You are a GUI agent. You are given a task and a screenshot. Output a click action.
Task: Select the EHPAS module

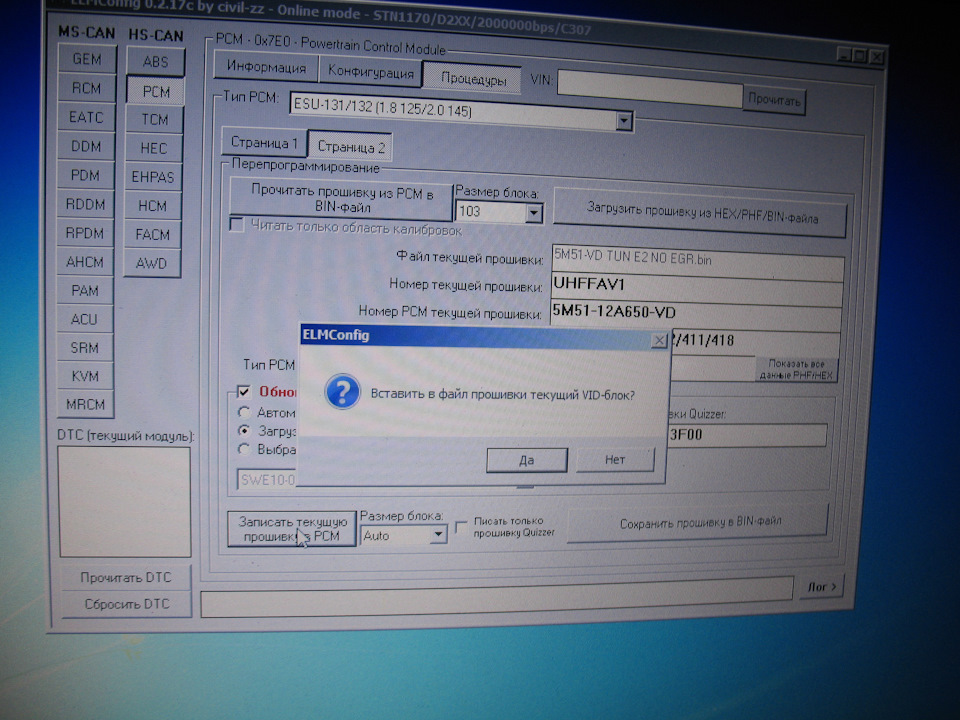153,178
